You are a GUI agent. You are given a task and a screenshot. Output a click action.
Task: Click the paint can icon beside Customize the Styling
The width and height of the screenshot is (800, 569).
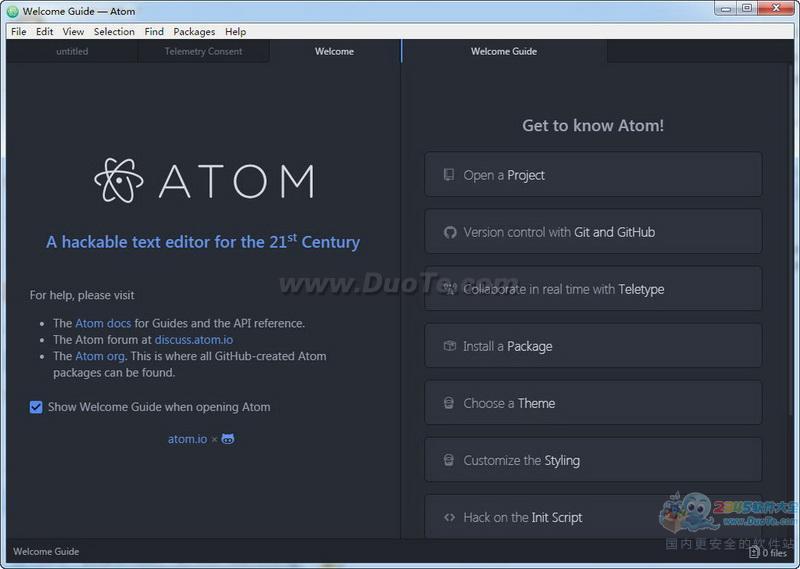tap(448, 460)
